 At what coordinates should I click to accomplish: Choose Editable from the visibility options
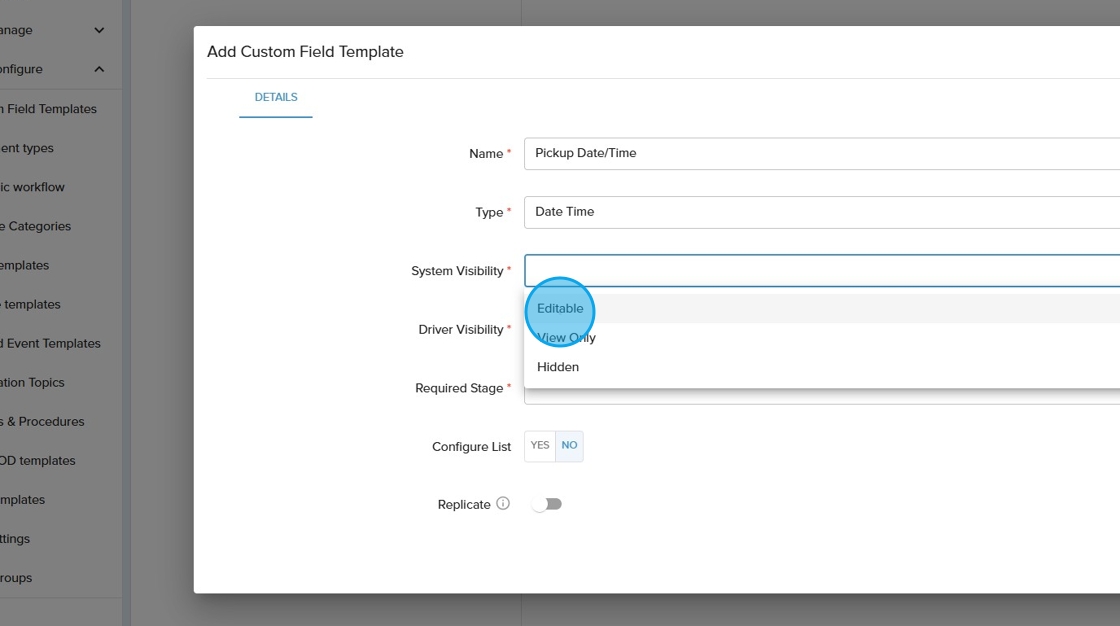(x=560, y=309)
